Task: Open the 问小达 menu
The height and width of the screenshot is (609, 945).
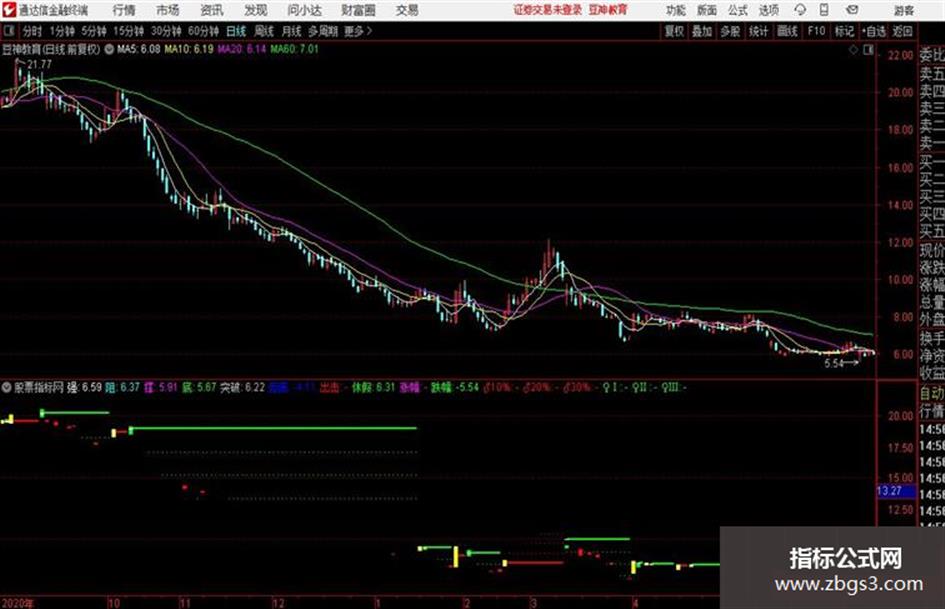Action: pos(304,10)
